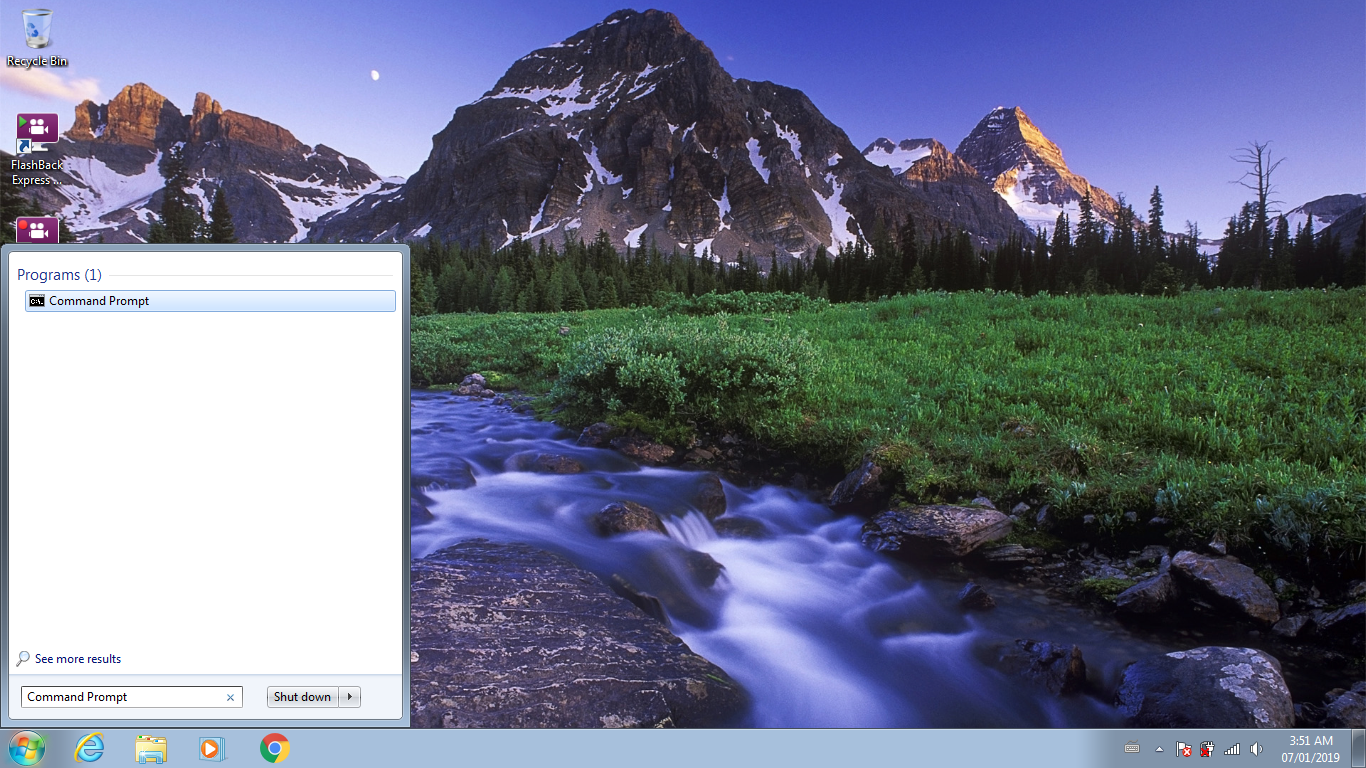The height and width of the screenshot is (768, 1366).
Task: Clear the search box with the X
Action: coord(230,696)
